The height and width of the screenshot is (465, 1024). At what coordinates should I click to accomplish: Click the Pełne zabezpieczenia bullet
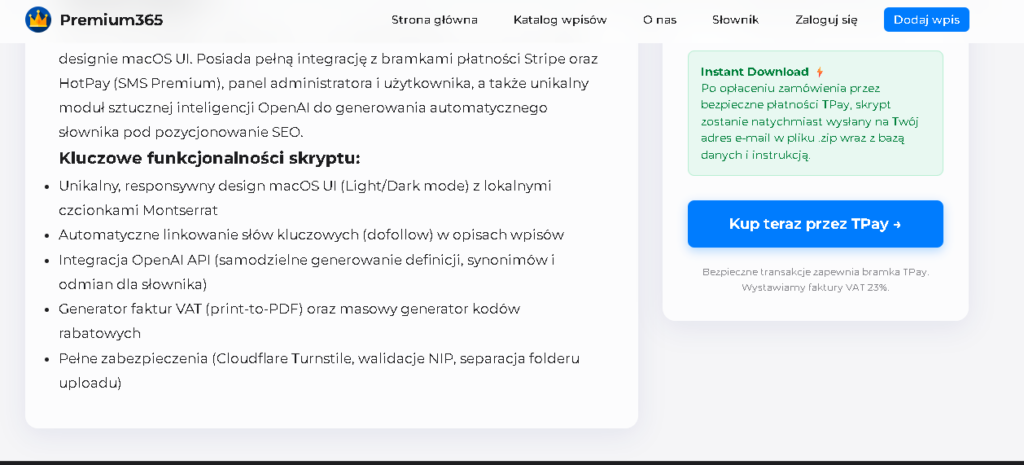point(319,370)
